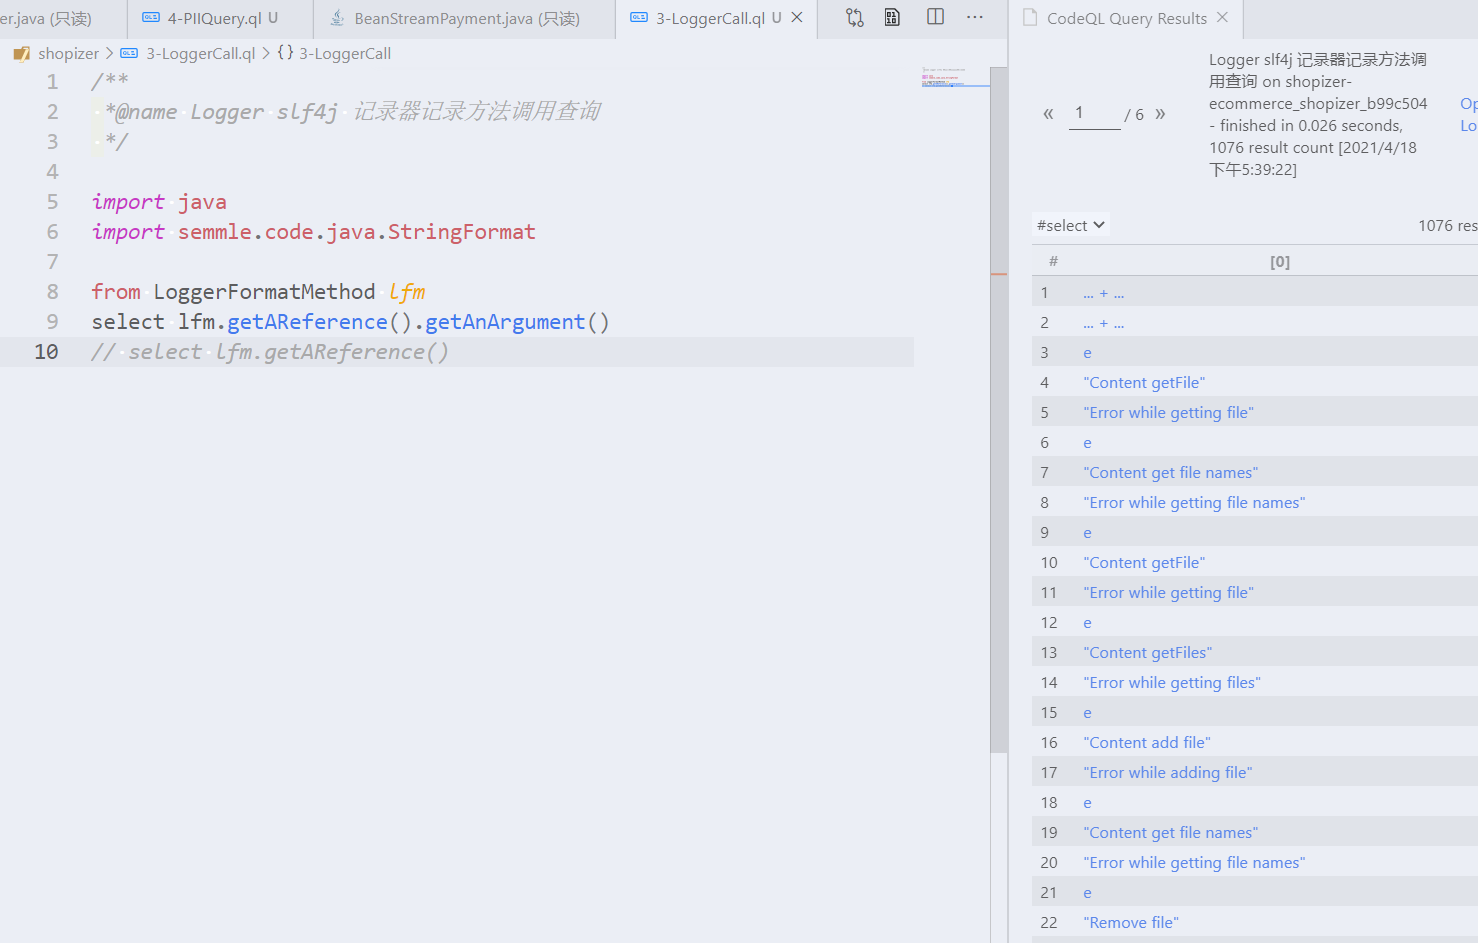Click the partially visible 'Op' link in results
This screenshot has height=943, width=1478.
pyautogui.click(x=1469, y=104)
